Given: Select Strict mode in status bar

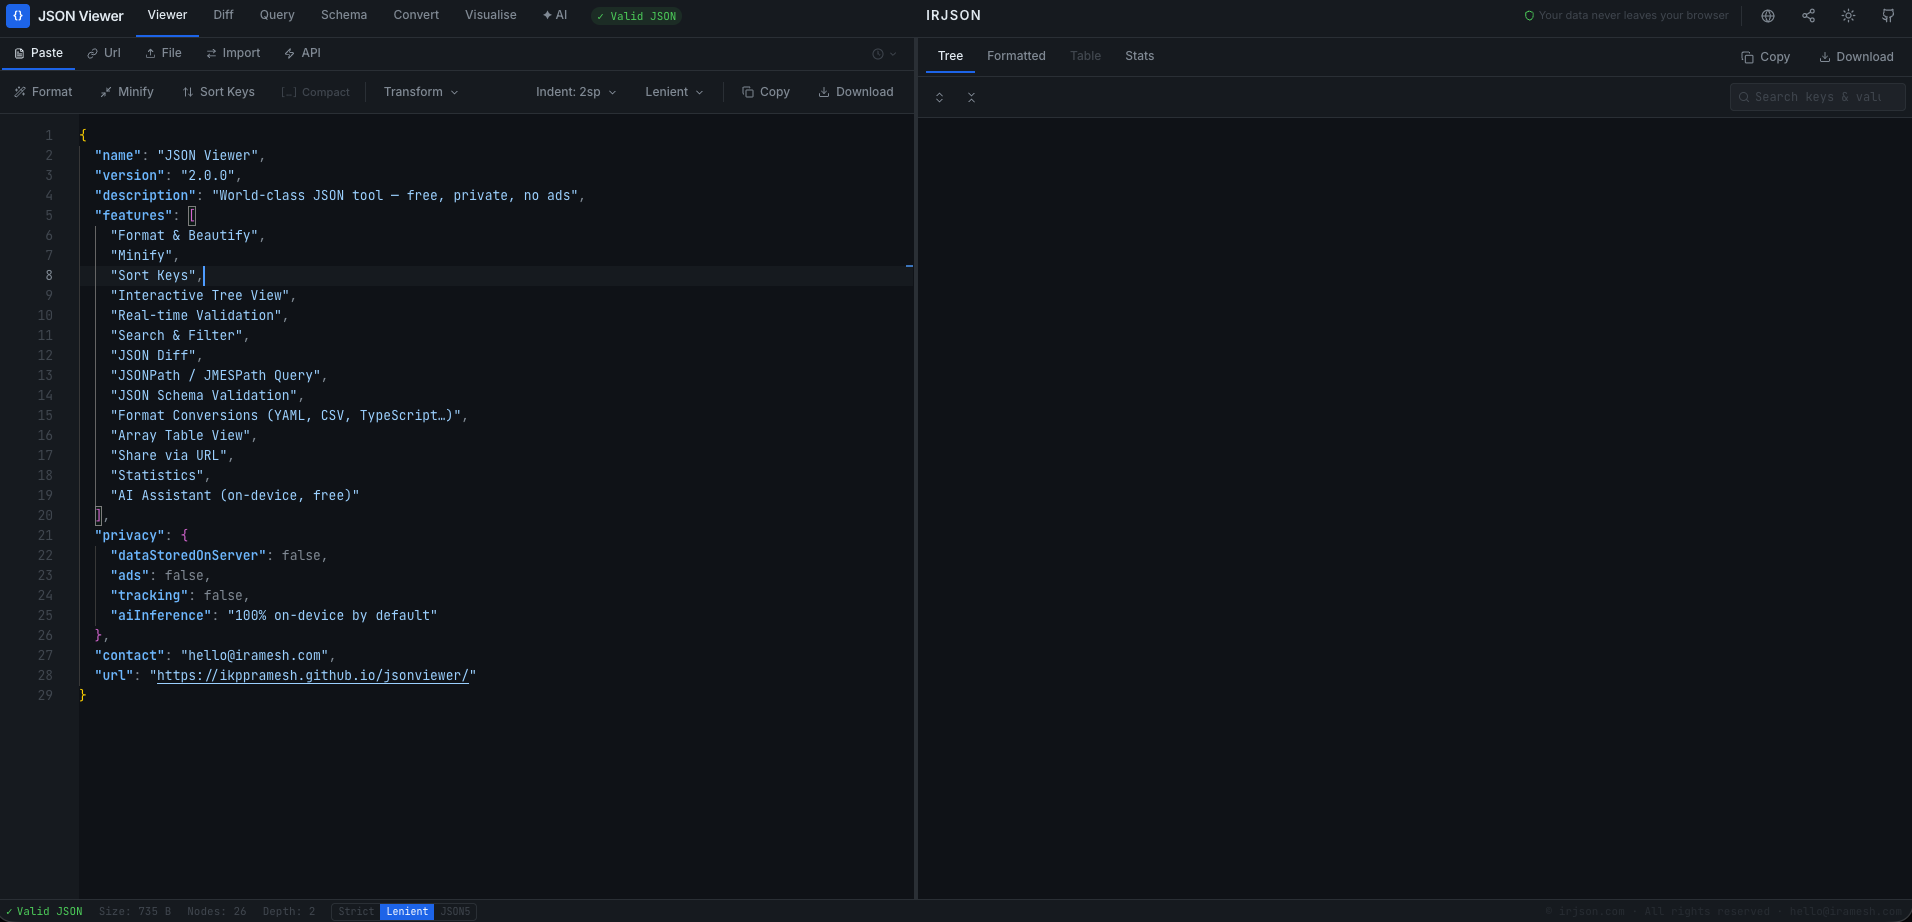Looking at the screenshot, I should coord(355,912).
